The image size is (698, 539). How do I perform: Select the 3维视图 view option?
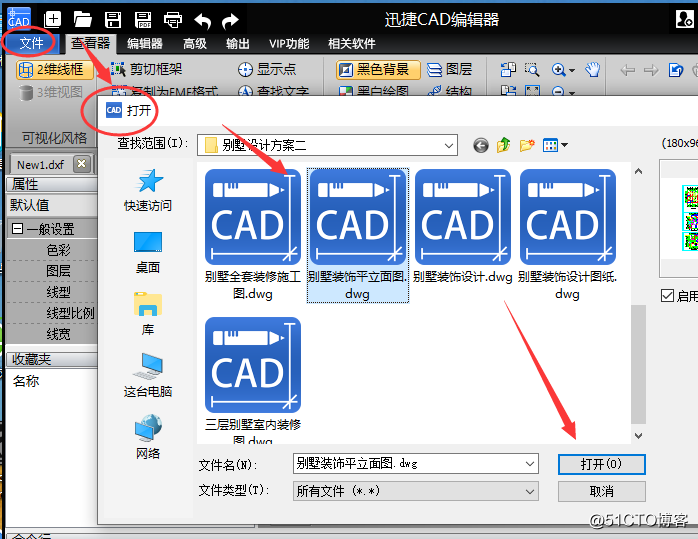(x=51, y=92)
